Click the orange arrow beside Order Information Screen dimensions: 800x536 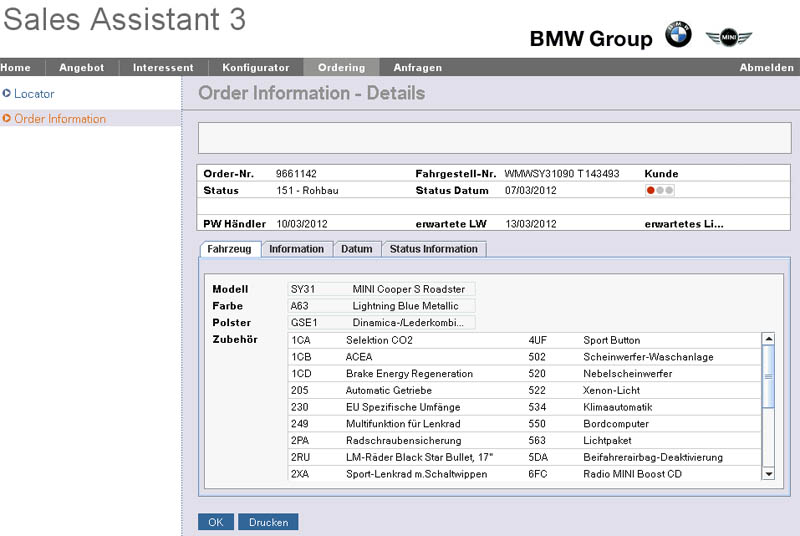coord(7,118)
